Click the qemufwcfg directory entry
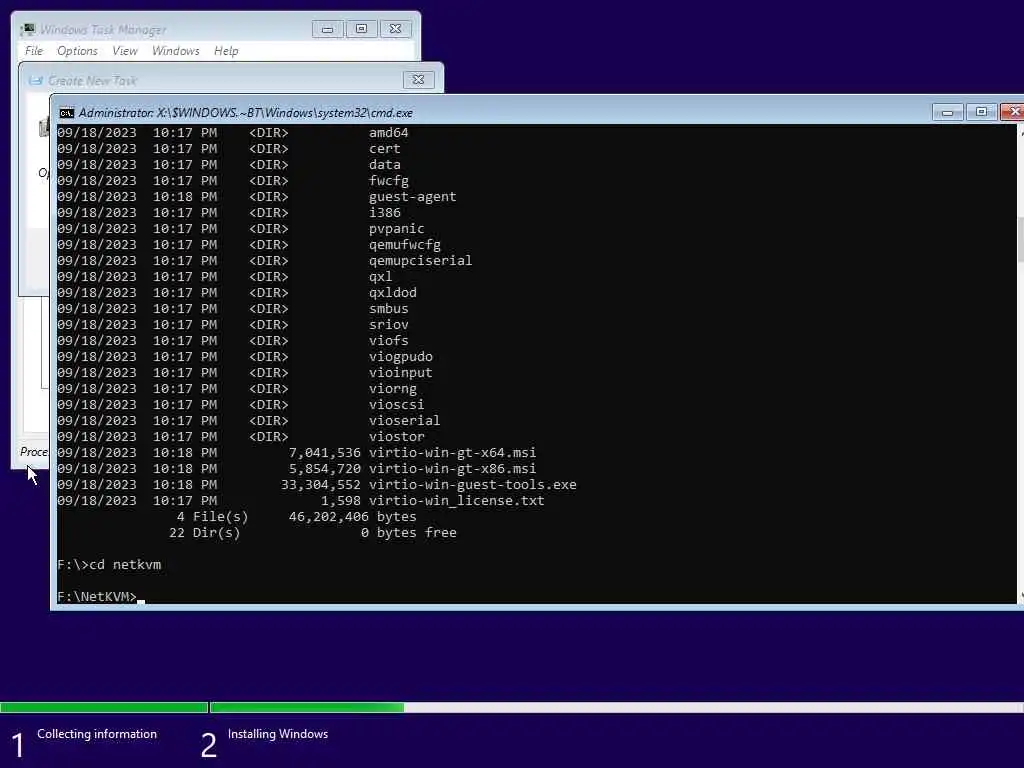 tap(404, 244)
